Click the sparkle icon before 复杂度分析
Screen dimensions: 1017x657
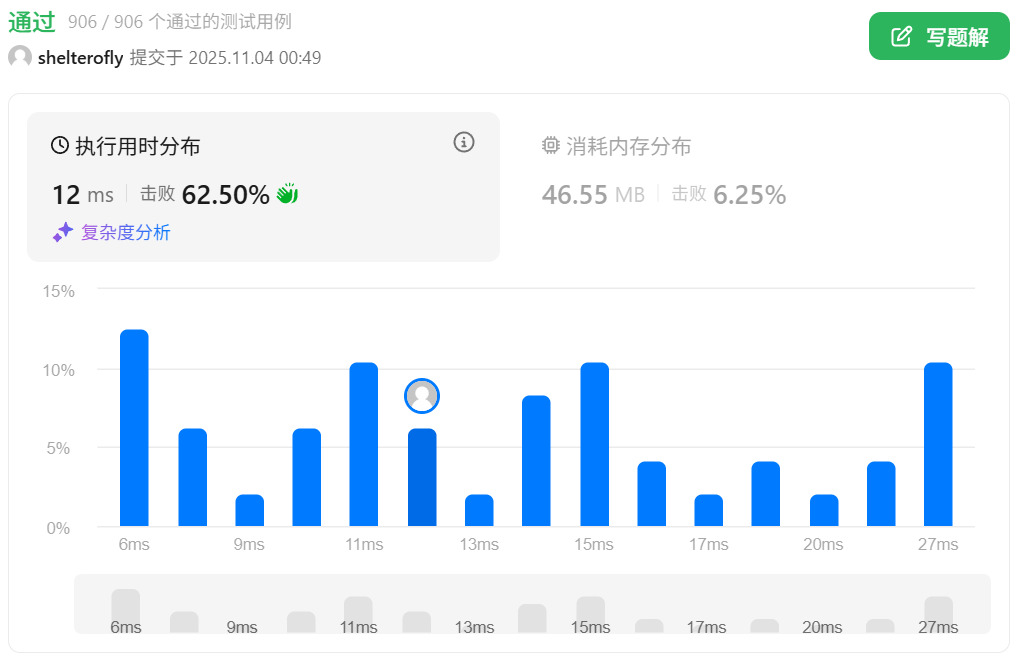pos(63,232)
